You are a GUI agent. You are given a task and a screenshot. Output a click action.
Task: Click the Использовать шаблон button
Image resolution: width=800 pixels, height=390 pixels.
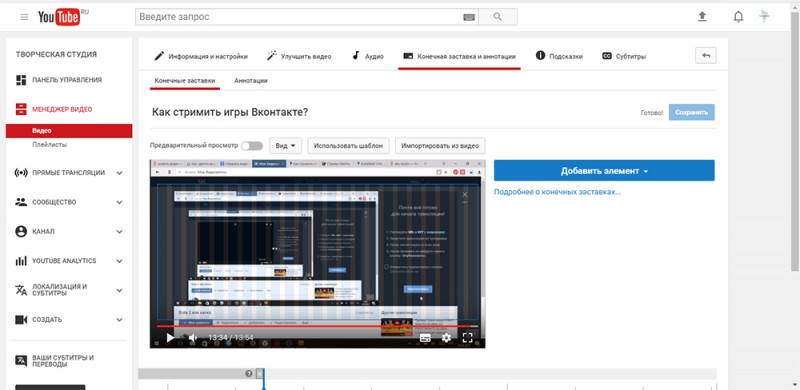(x=348, y=145)
